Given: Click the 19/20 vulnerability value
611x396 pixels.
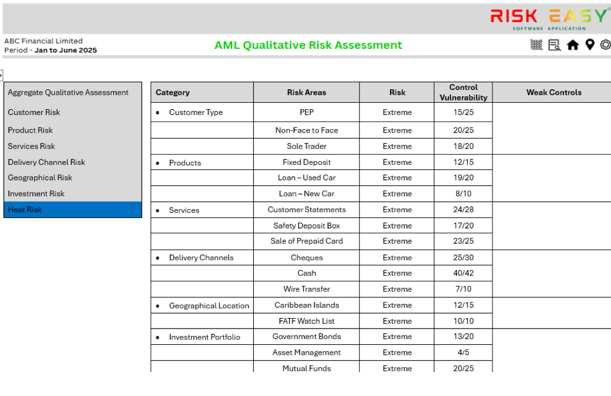Looking at the screenshot, I should pos(463,178).
